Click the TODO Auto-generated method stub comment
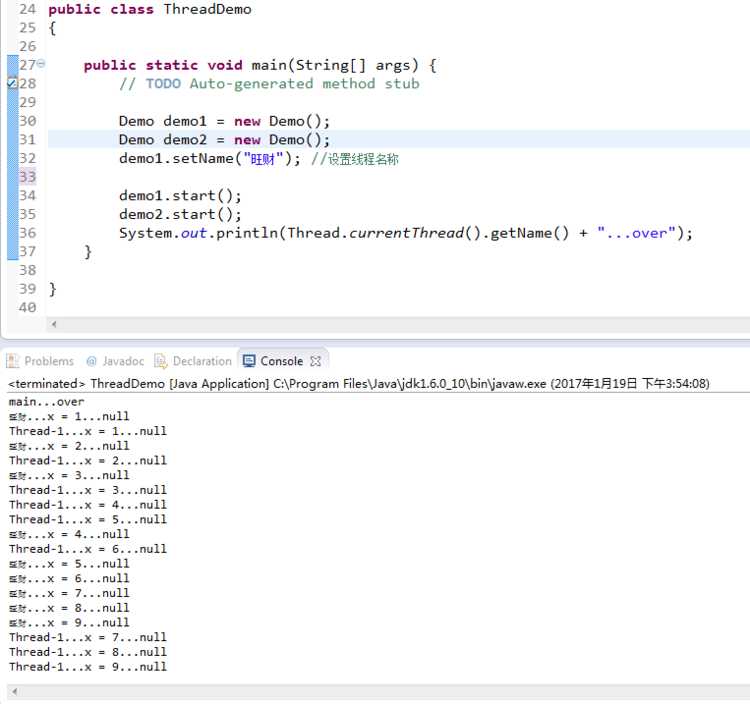 (x=269, y=84)
